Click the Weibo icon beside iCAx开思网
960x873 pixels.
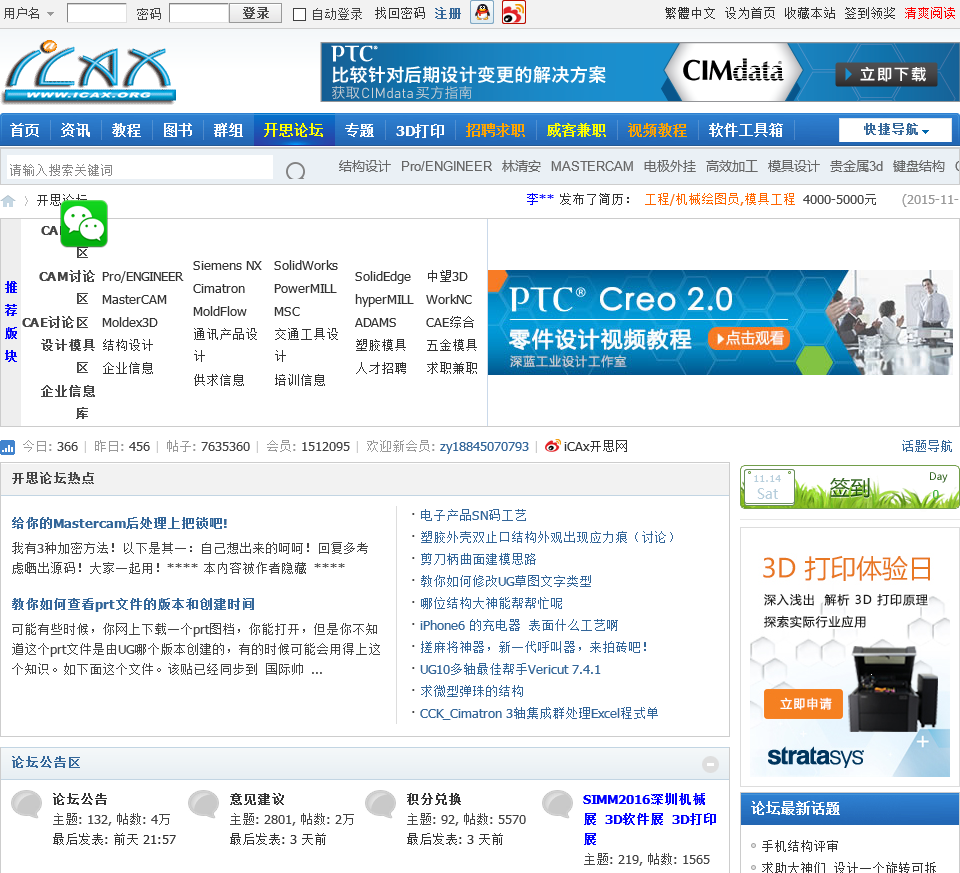click(552, 446)
